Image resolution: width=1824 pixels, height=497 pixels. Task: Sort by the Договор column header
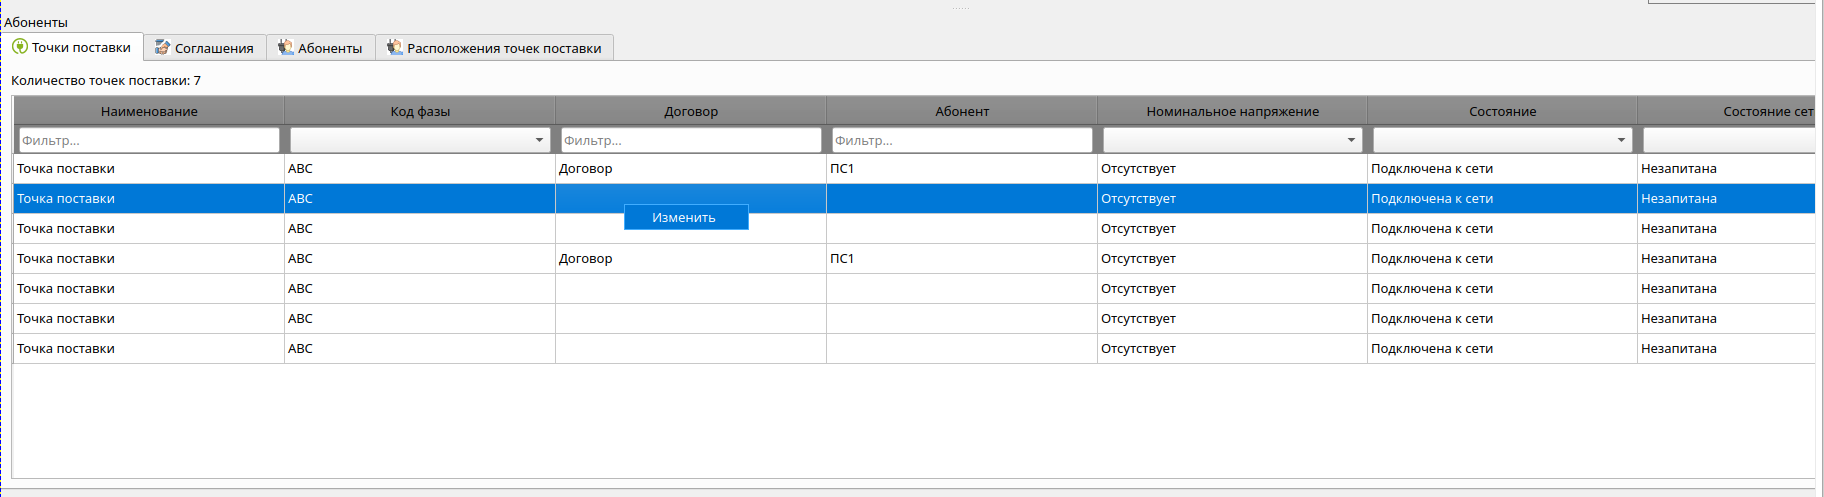(691, 111)
